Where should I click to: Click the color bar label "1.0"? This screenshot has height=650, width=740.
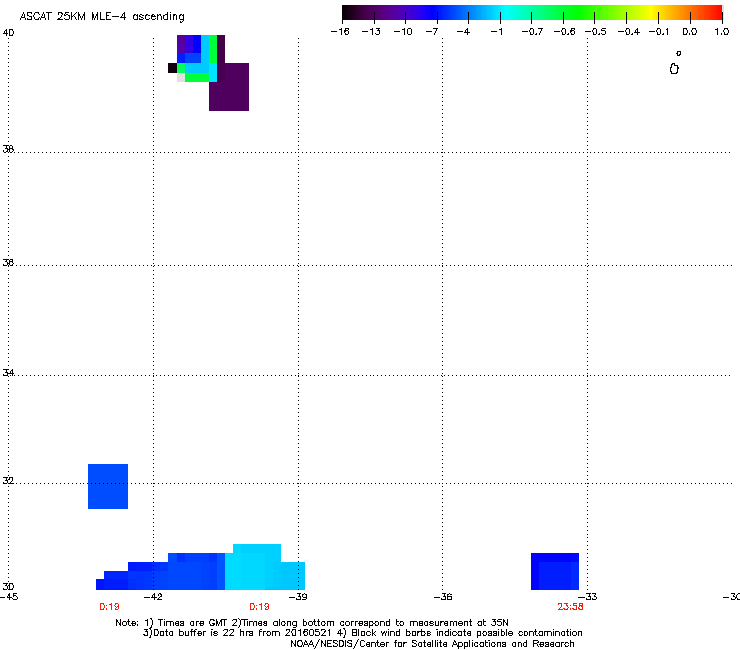click(722, 32)
